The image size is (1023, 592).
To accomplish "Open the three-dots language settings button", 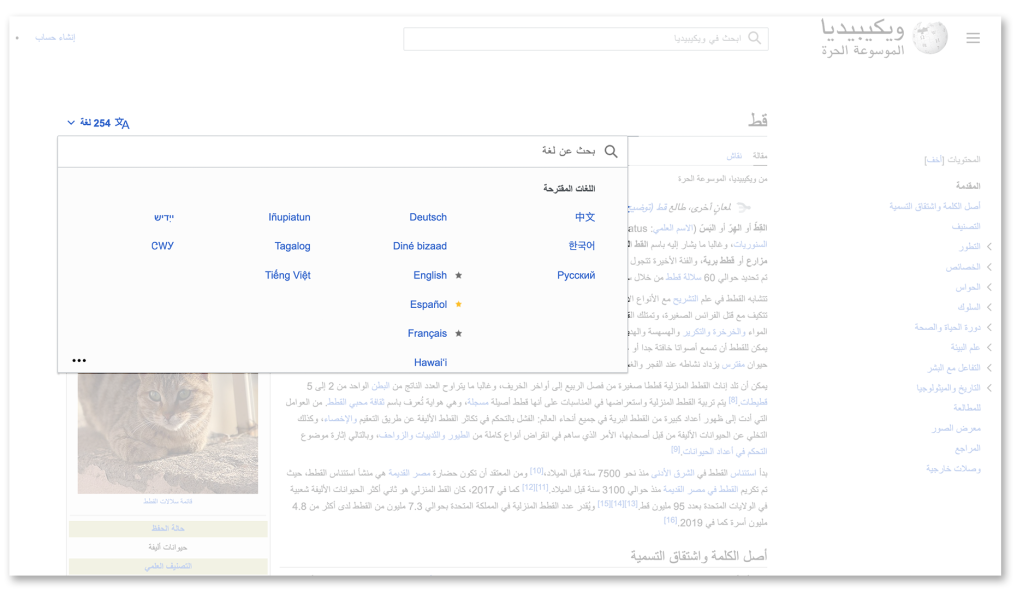I will click(x=79, y=360).
